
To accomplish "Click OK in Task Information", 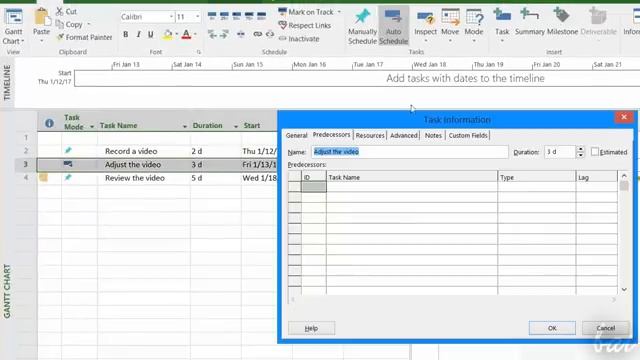I will (x=552, y=328).
